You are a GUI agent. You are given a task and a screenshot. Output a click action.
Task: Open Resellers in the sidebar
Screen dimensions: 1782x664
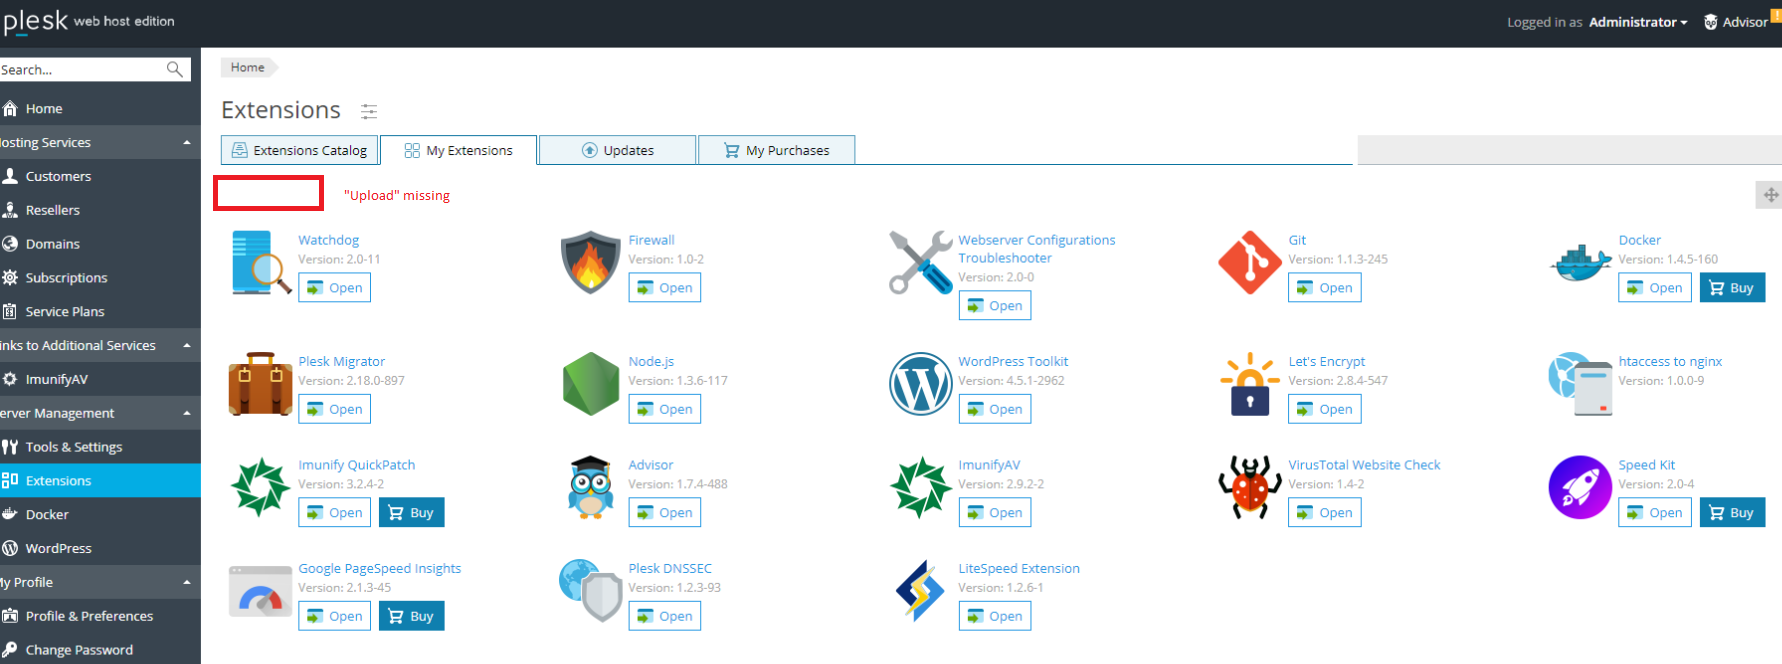52,210
